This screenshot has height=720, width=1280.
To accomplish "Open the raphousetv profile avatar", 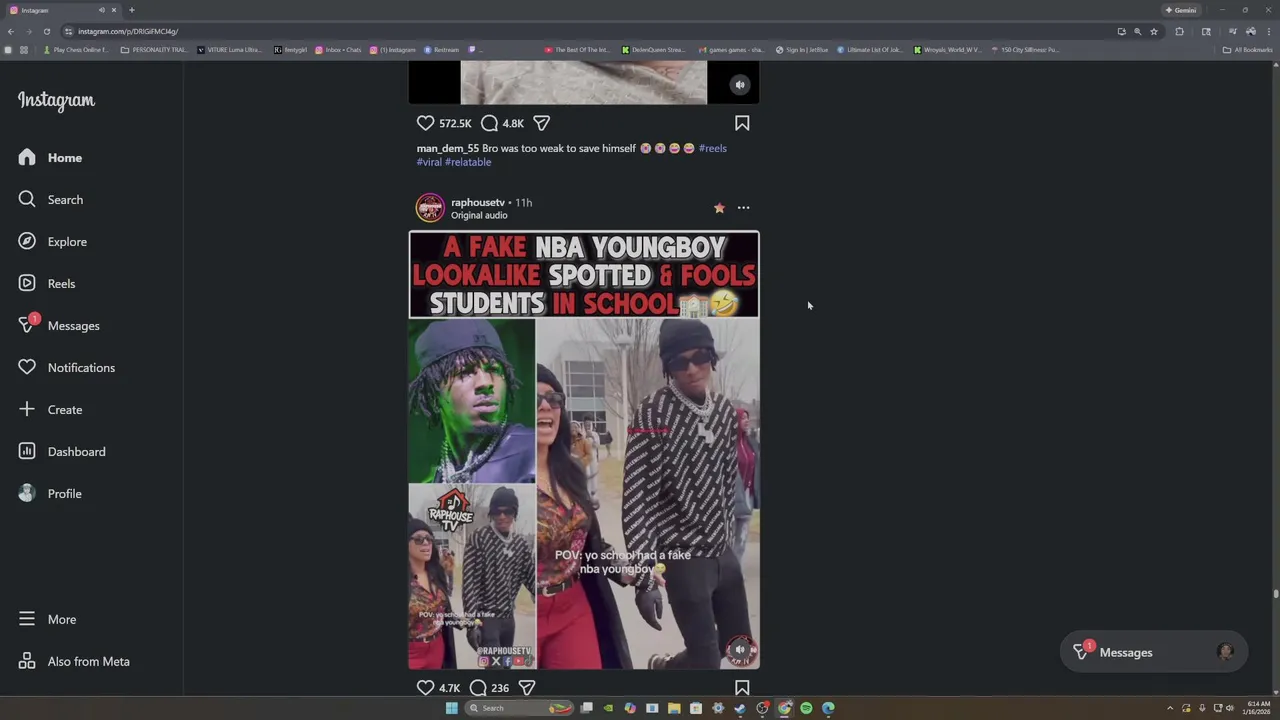I will (430, 208).
